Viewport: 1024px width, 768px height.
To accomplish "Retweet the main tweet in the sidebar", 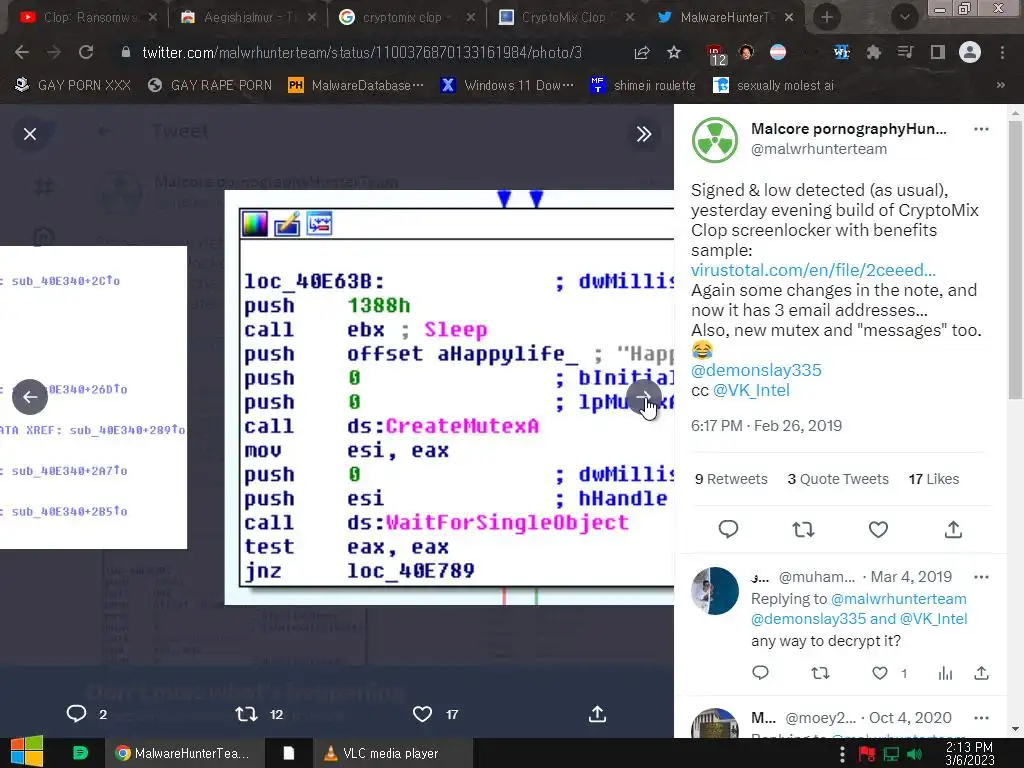I will coord(803,529).
